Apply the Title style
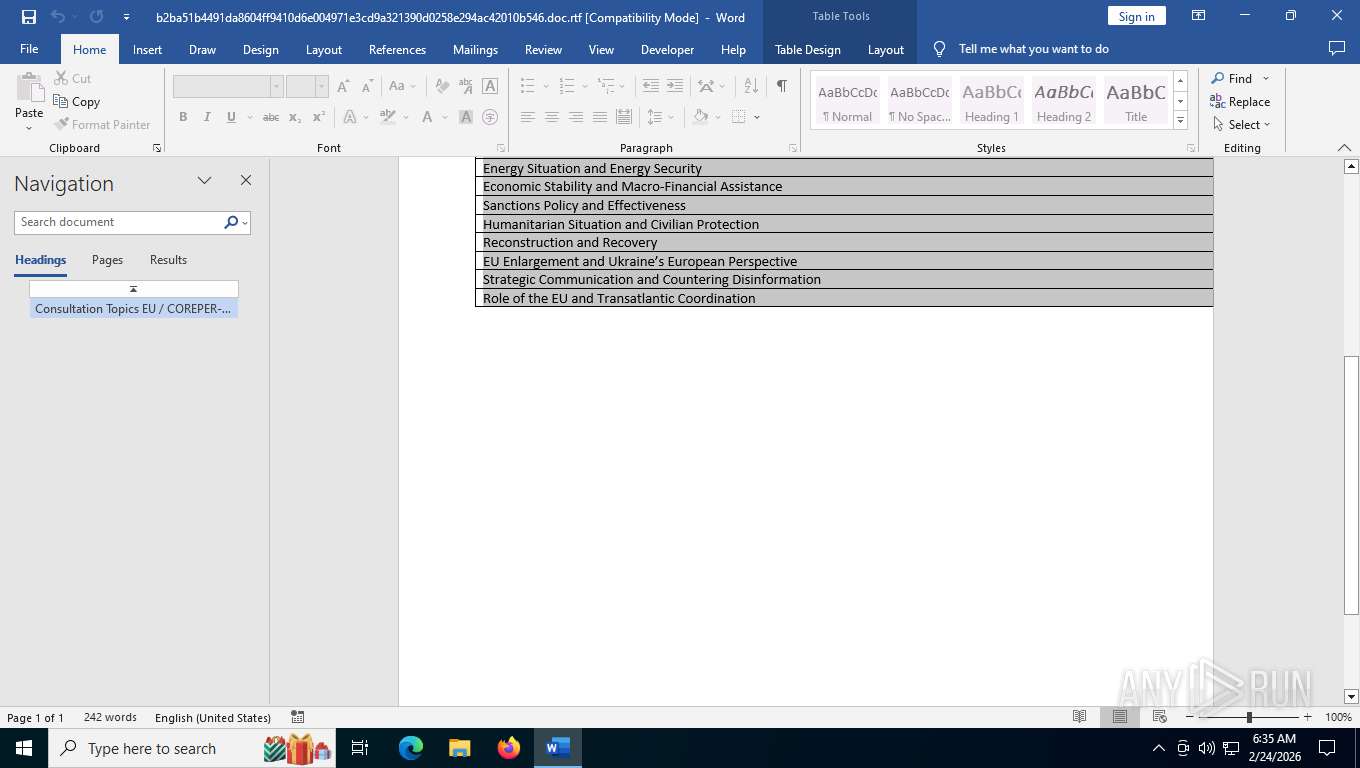The width and height of the screenshot is (1360, 768). tap(1135, 101)
